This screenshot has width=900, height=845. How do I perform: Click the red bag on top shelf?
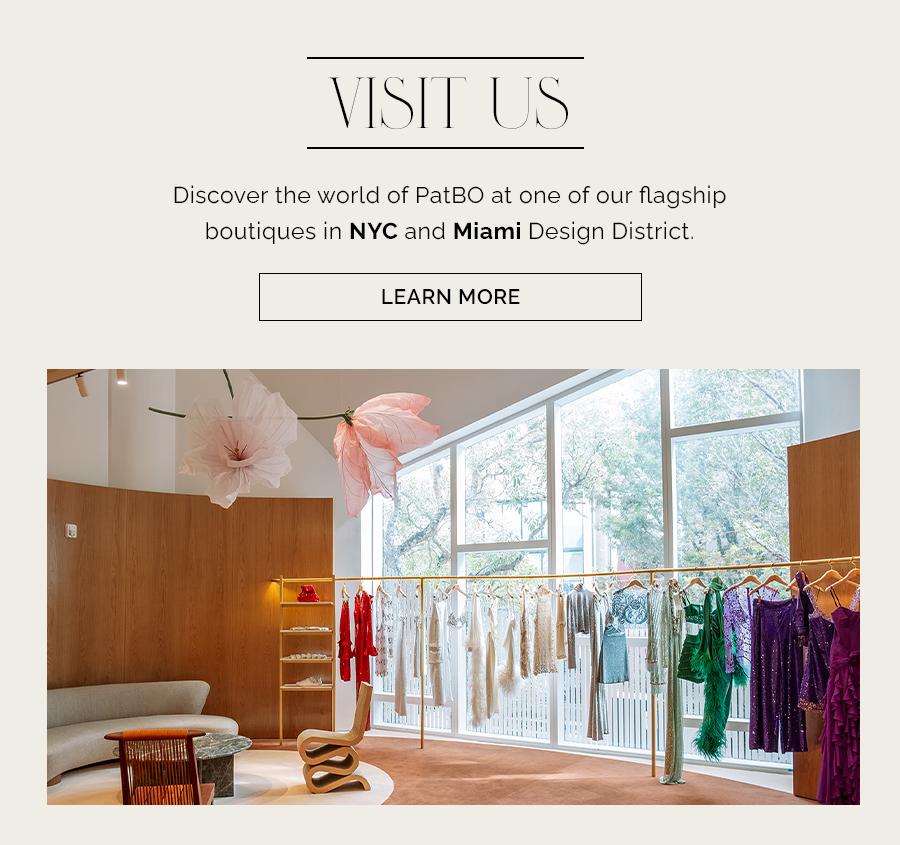(308, 594)
